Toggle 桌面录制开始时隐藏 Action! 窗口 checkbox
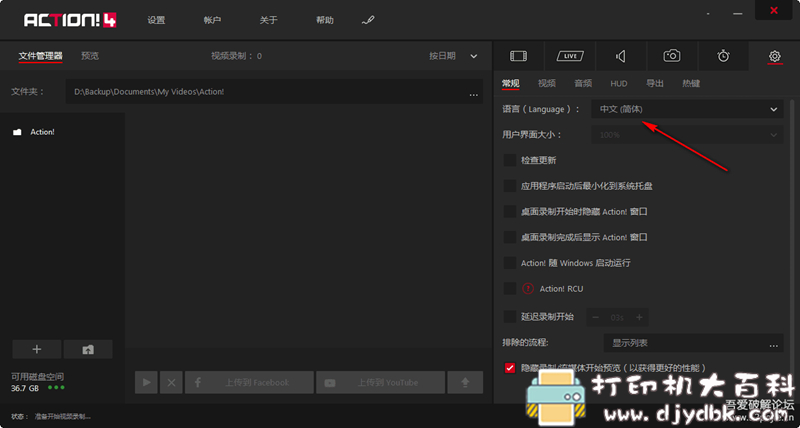800x428 pixels. click(x=510, y=211)
